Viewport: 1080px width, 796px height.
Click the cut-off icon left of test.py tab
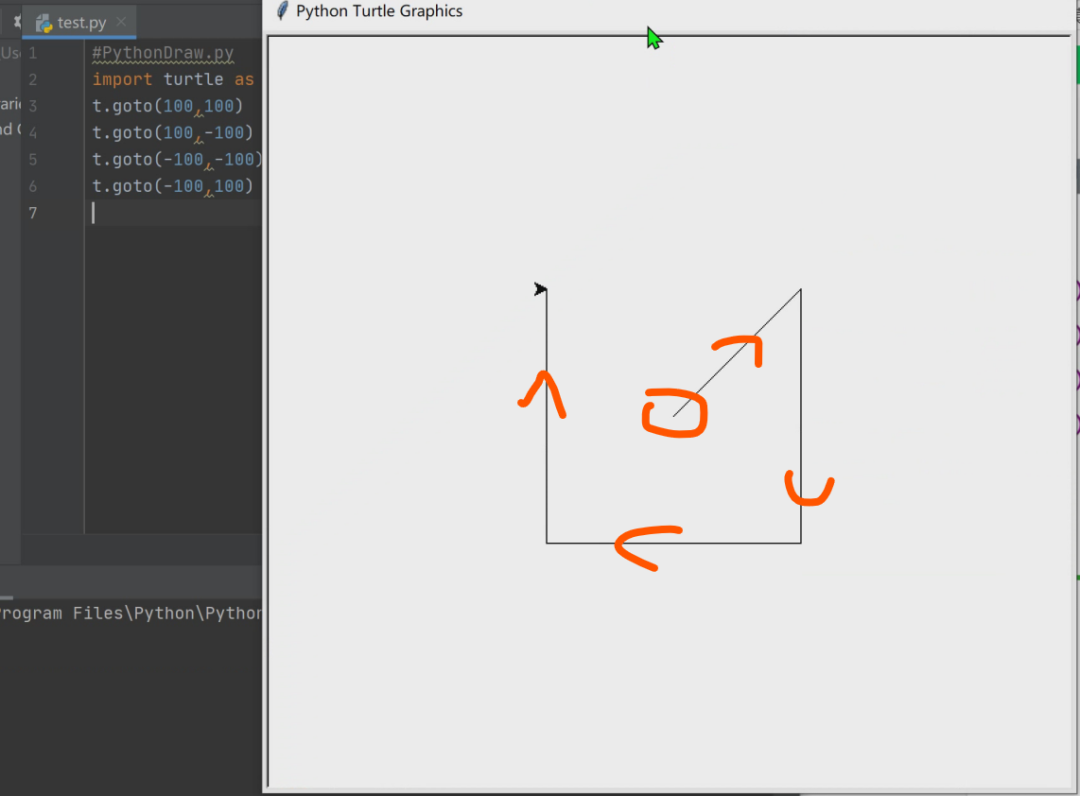coord(17,22)
